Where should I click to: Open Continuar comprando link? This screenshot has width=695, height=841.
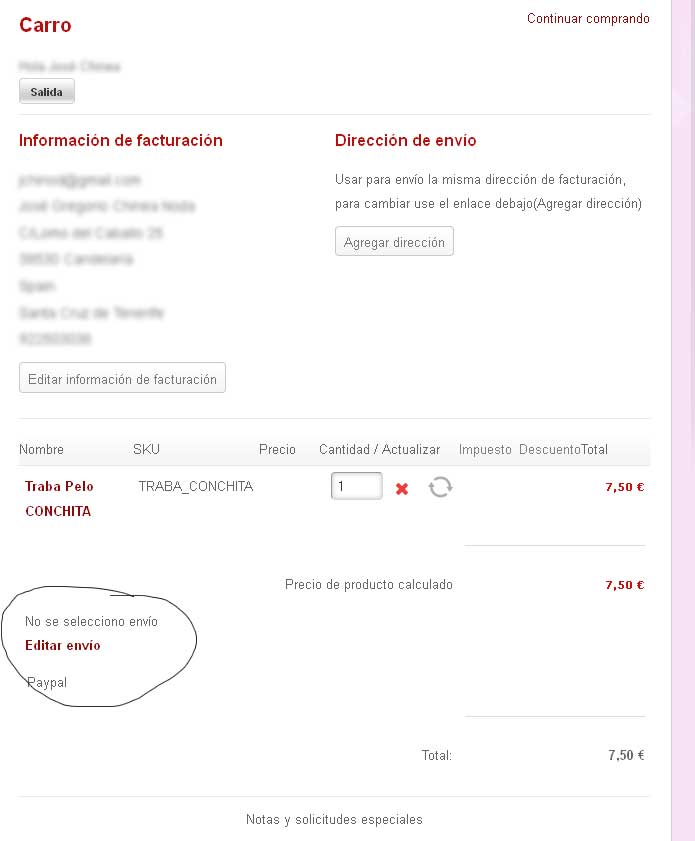coord(588,19)
